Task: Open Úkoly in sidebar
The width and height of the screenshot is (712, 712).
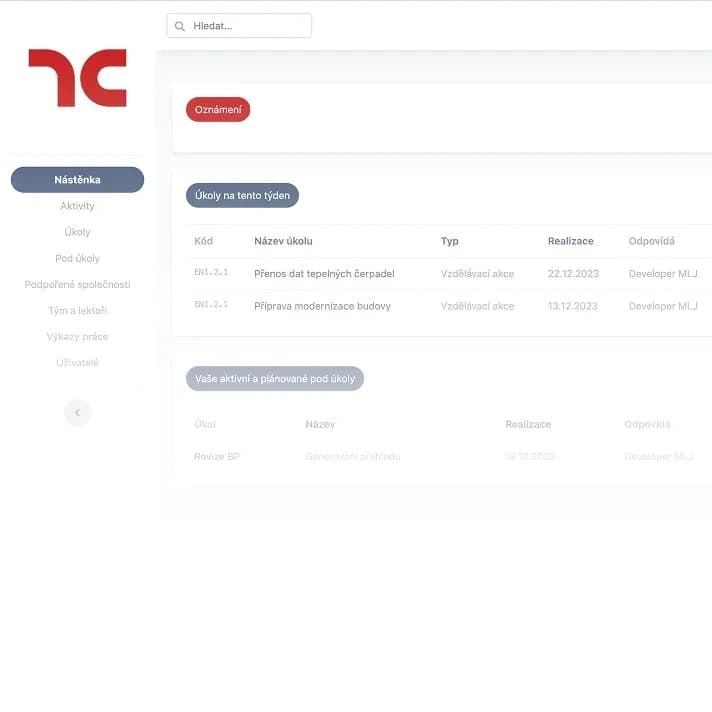Action: click(78, 232)
